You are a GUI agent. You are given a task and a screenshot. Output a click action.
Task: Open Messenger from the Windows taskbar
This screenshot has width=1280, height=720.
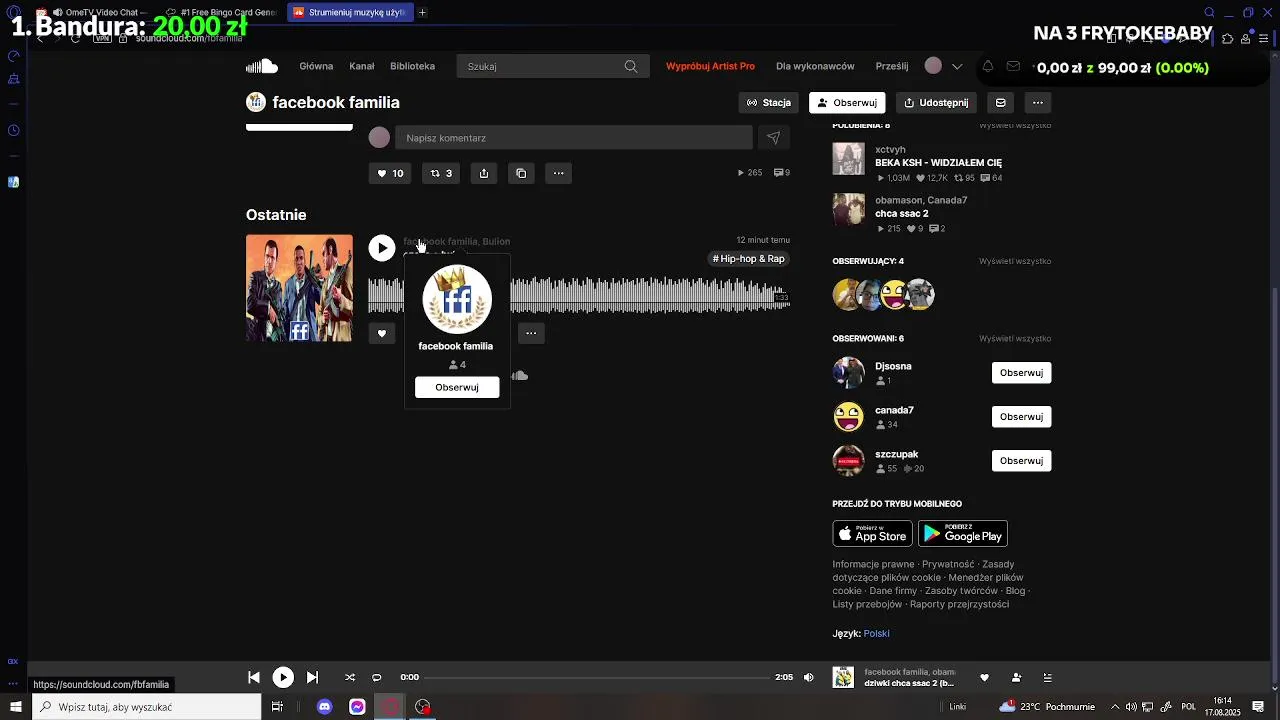pyautogui.click(x=357, y=707)
